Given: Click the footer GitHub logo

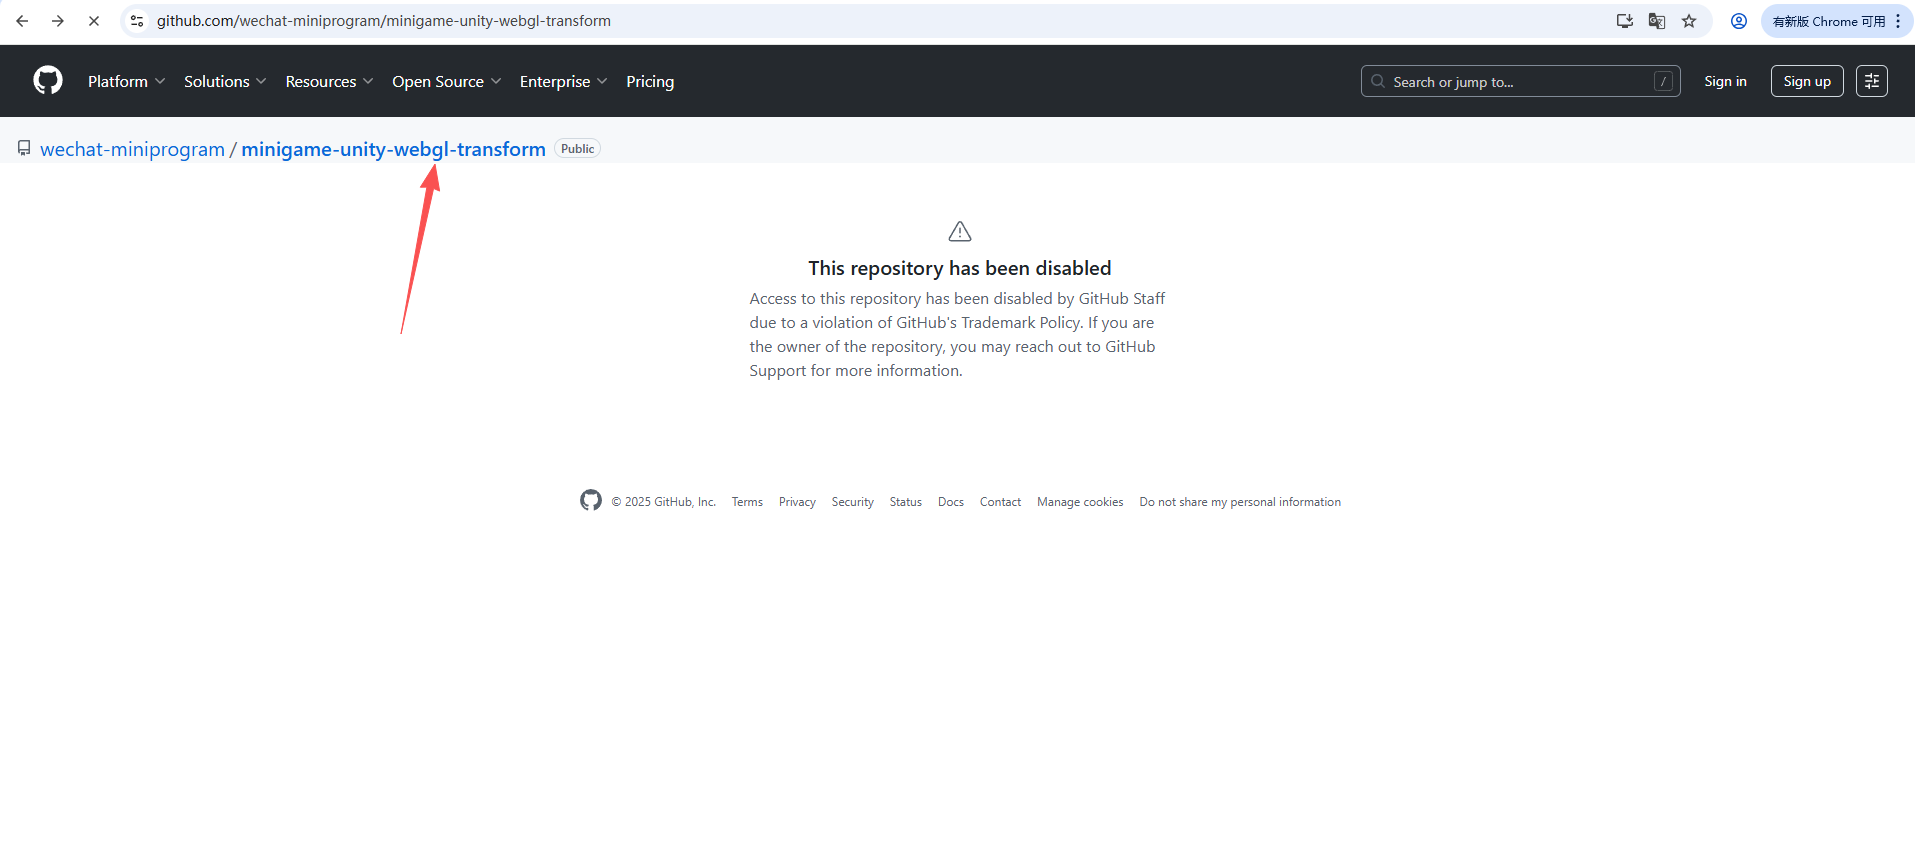Looking at the screenshot, I should [591, 500].
